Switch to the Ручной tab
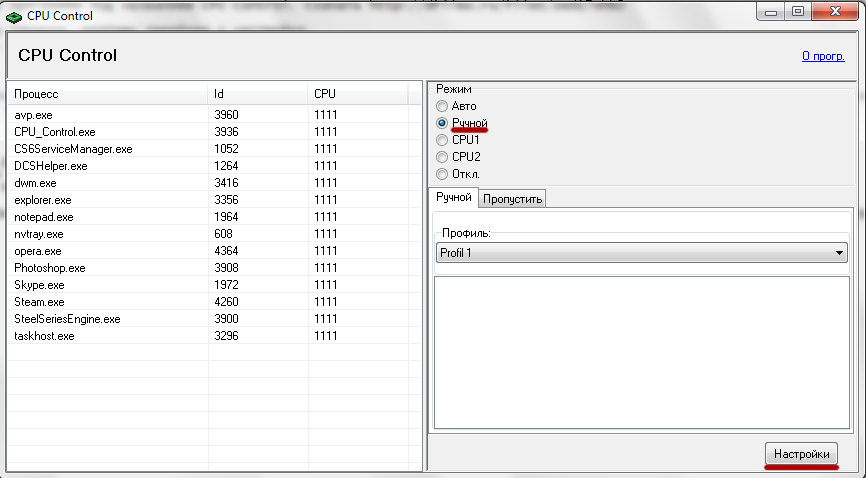The height and width of the screenshot is (478, 866). point(453,198)
